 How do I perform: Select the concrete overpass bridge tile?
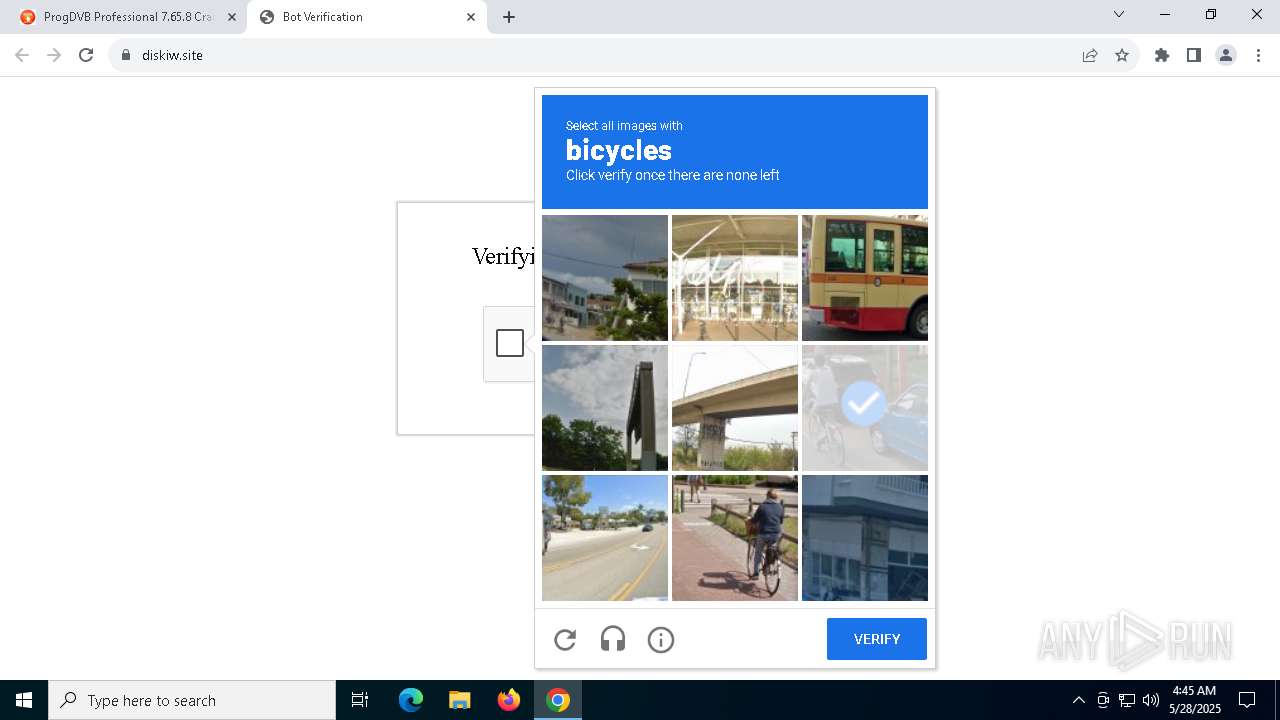click(x=735, y=408)
